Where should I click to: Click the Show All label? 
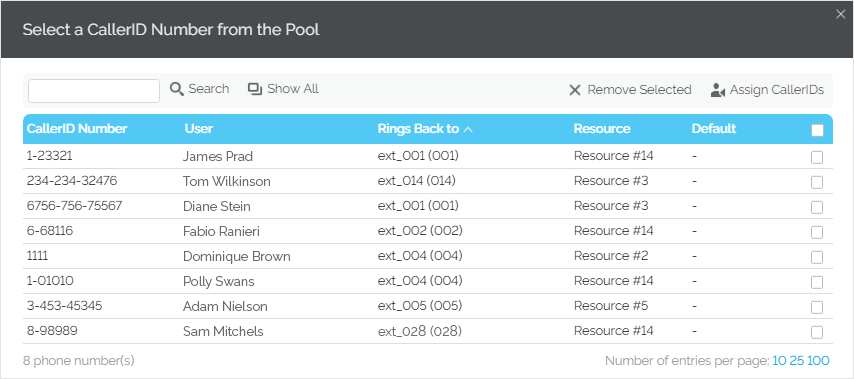tap(292, 89)
